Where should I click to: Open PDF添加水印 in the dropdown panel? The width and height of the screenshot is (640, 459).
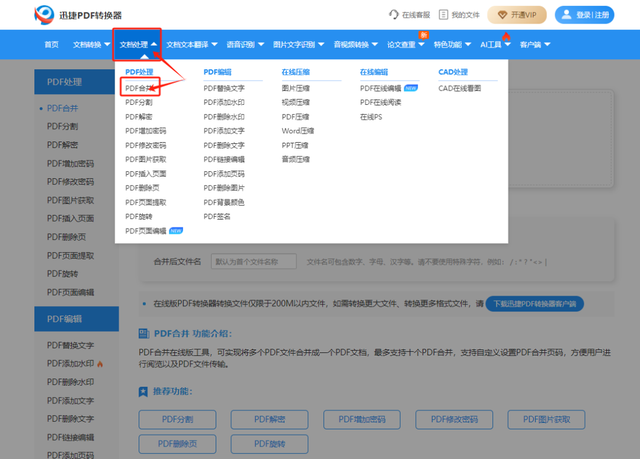[224, 102]
